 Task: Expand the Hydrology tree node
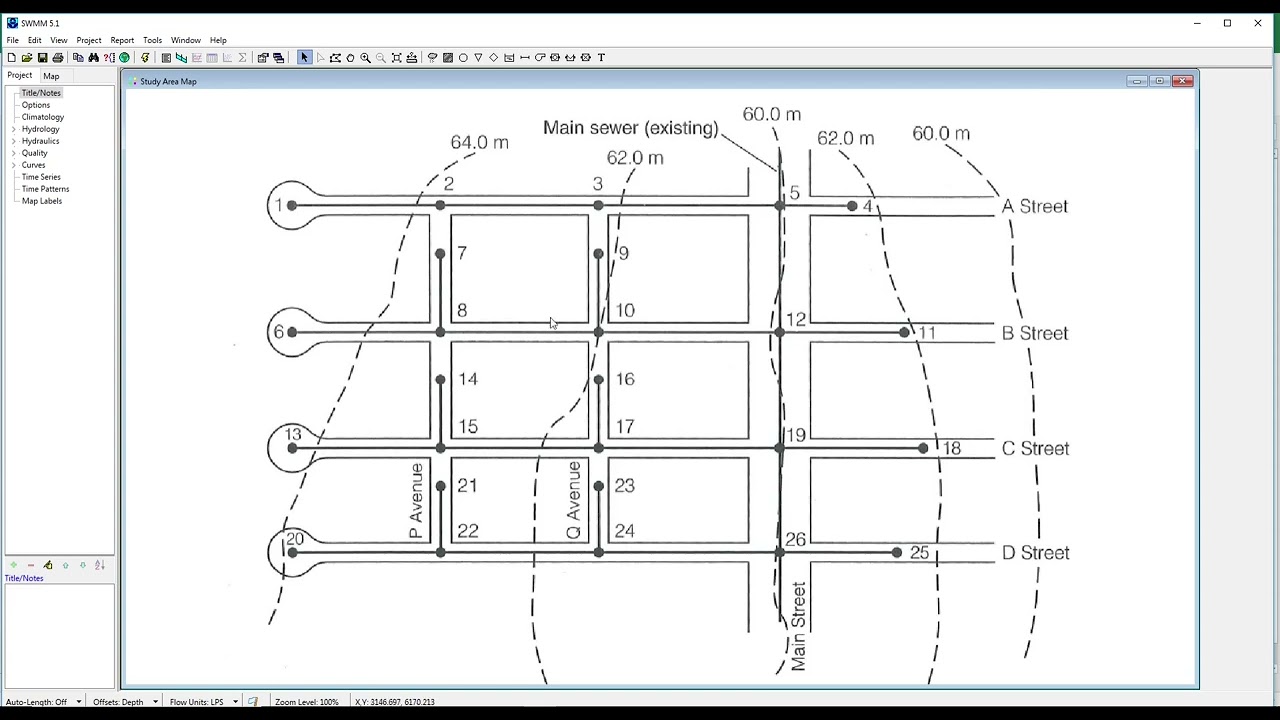(x=14, y=129)
